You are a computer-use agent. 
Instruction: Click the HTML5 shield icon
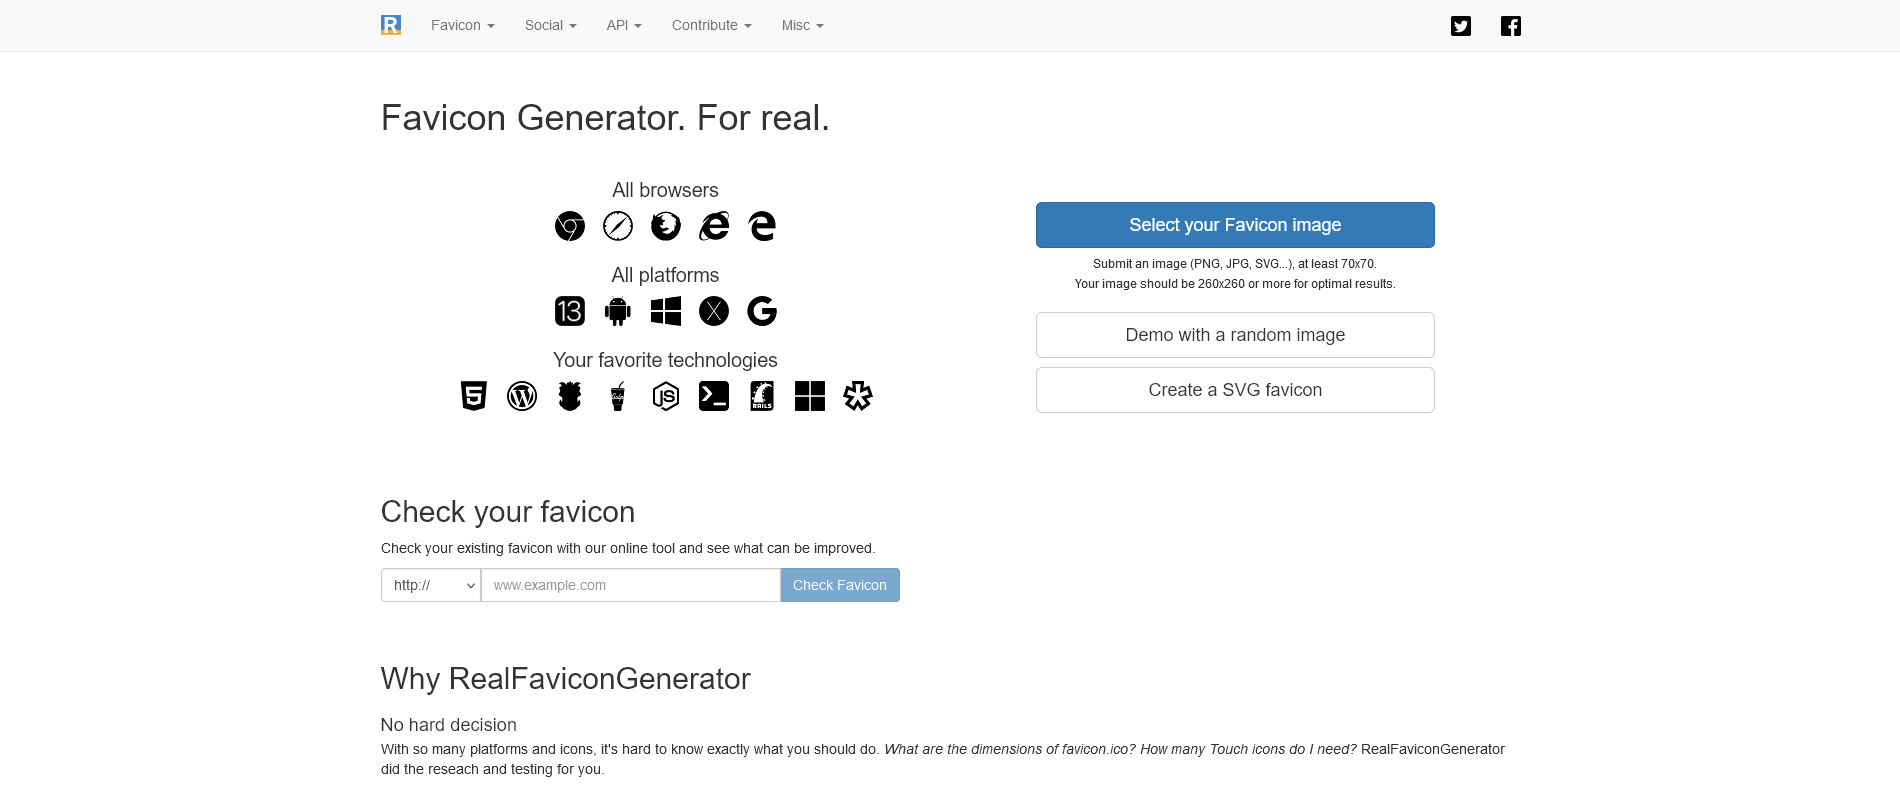click(x=474, y=396)
